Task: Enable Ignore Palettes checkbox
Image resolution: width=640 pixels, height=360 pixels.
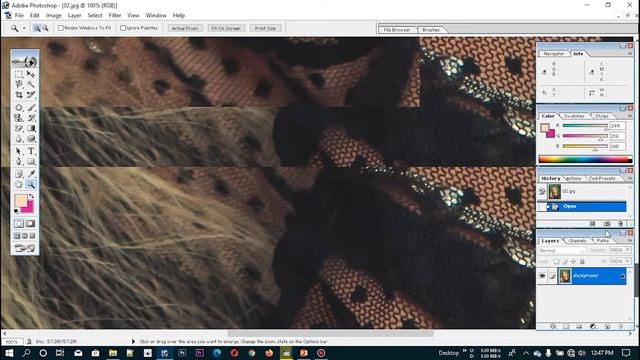Action: click(x=123, y=28)
